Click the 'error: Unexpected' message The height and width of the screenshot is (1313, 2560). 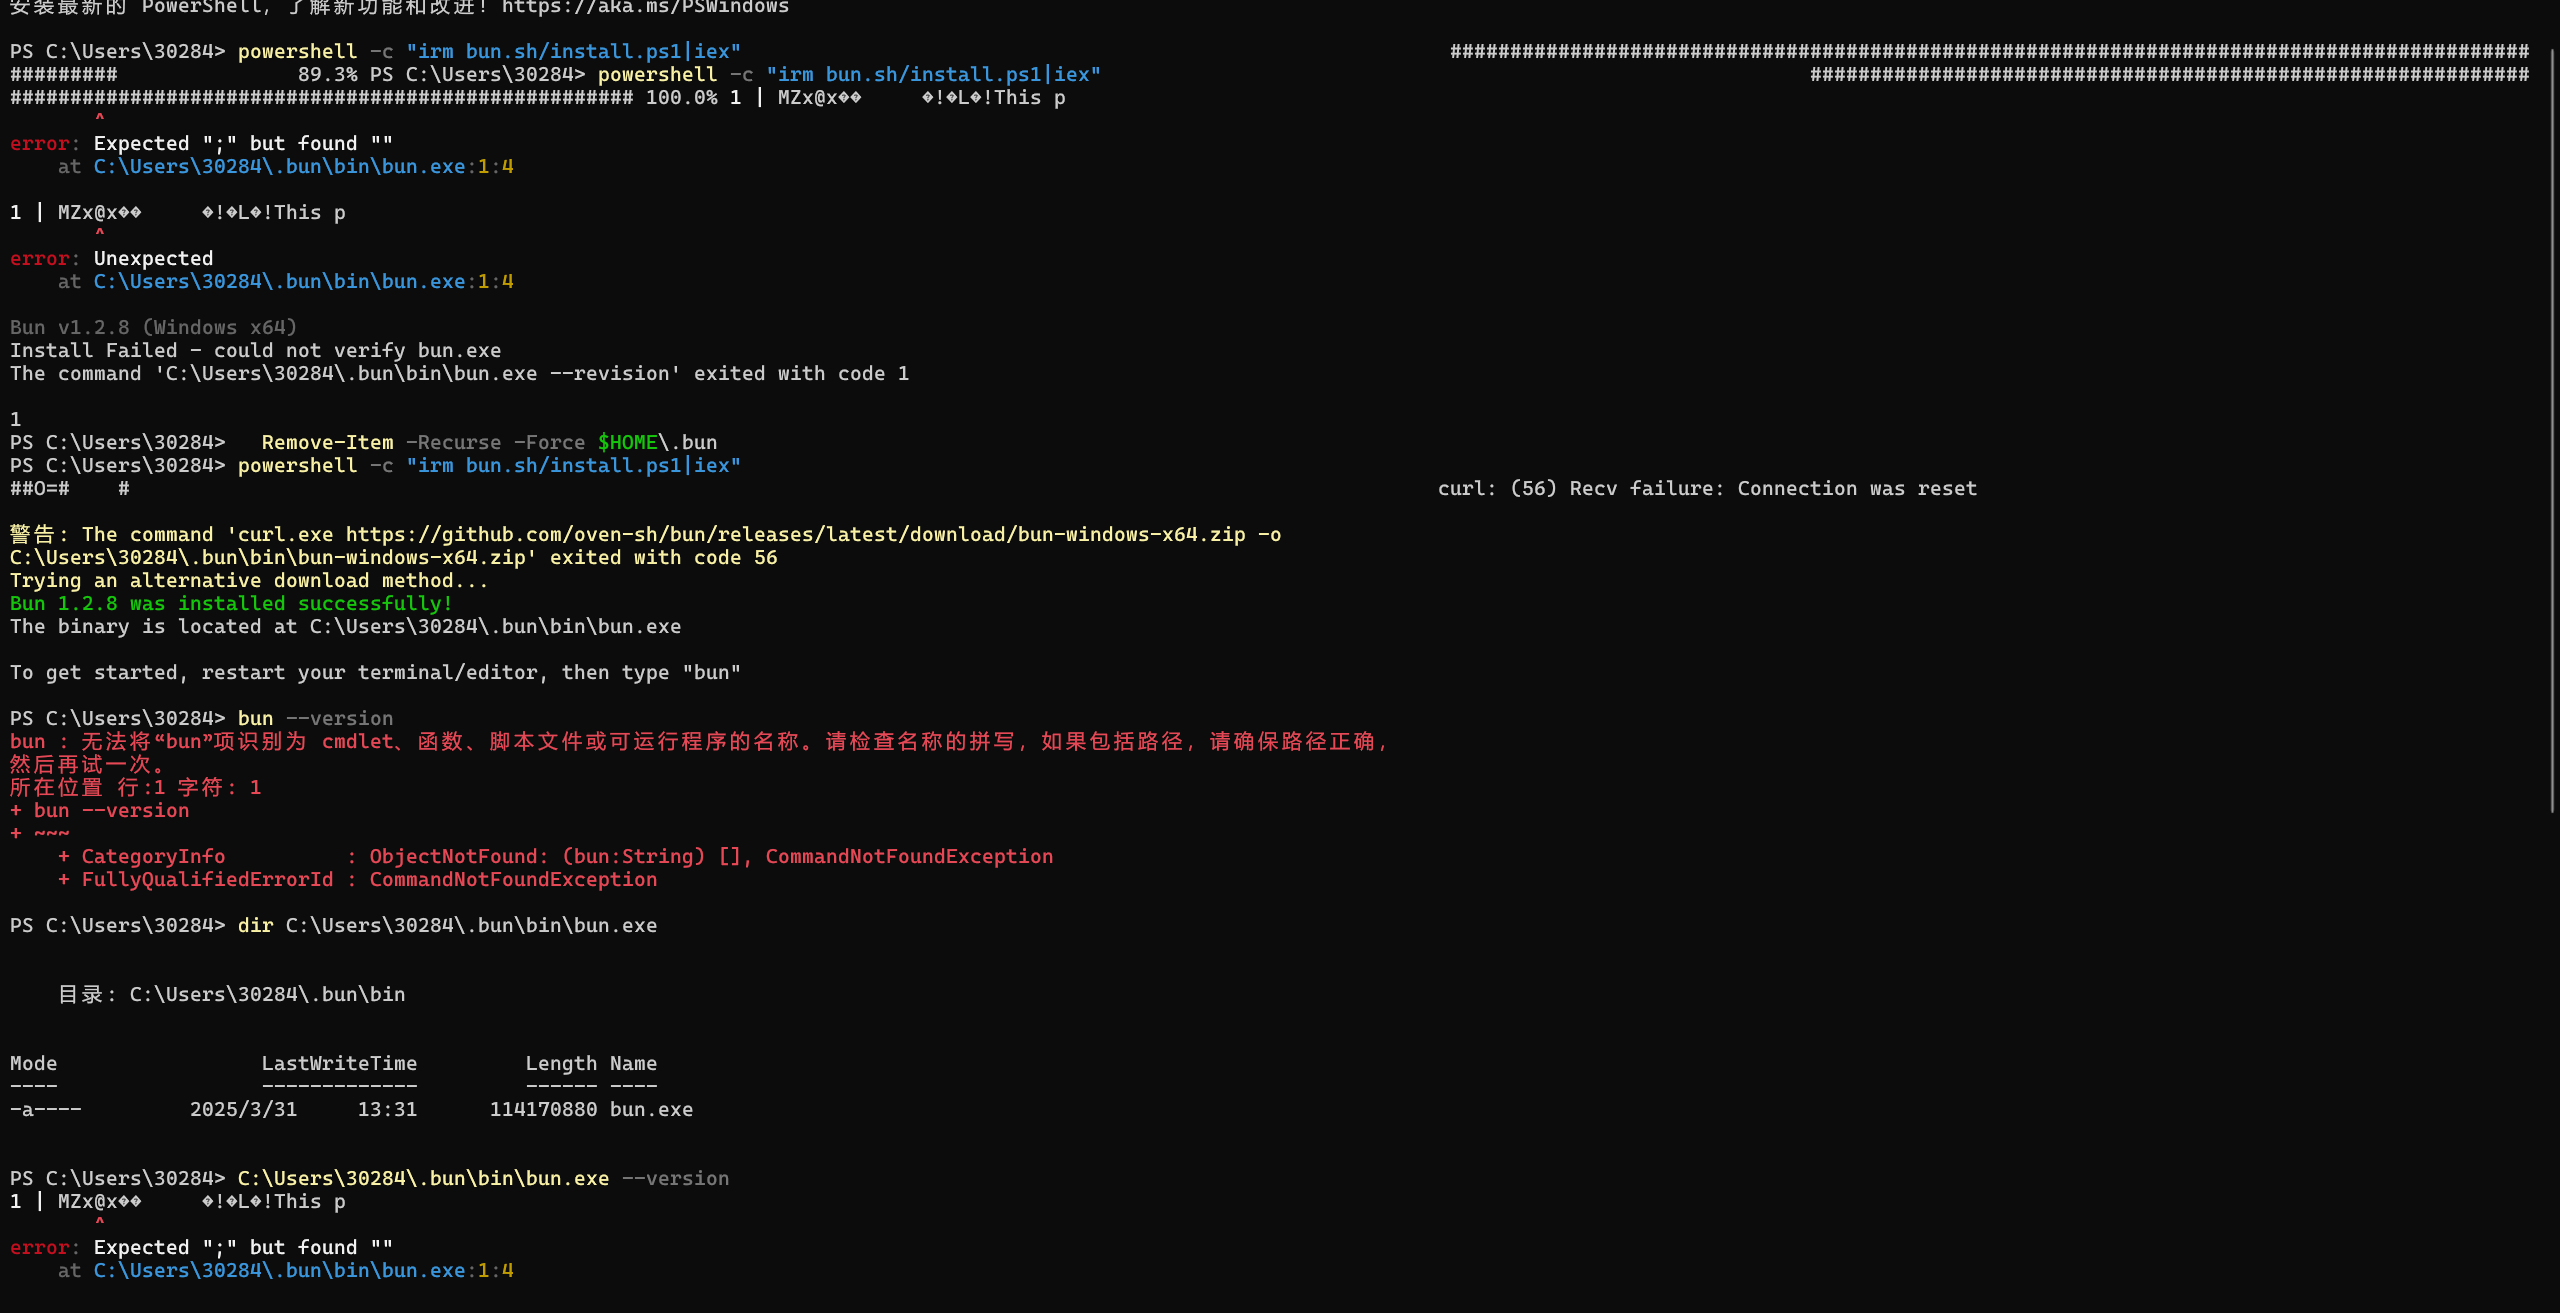111,259
